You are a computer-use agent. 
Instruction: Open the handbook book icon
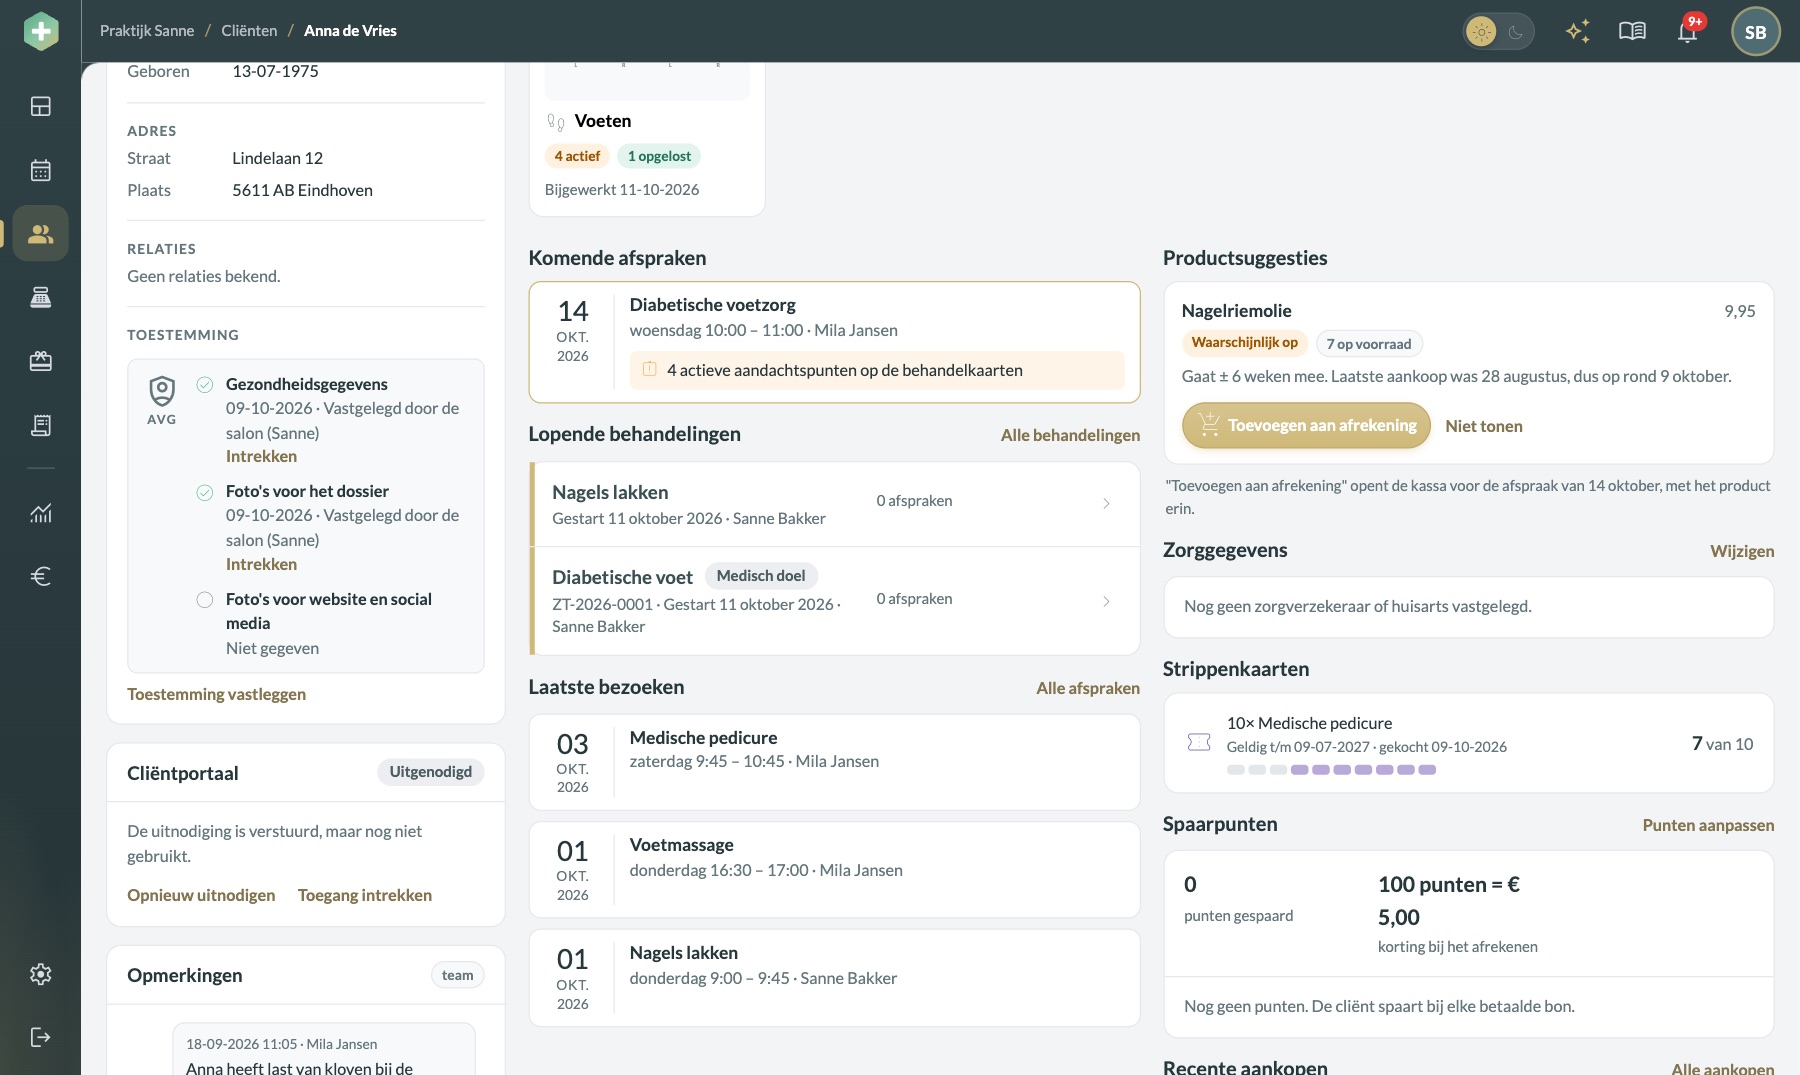coord(1632,31)
